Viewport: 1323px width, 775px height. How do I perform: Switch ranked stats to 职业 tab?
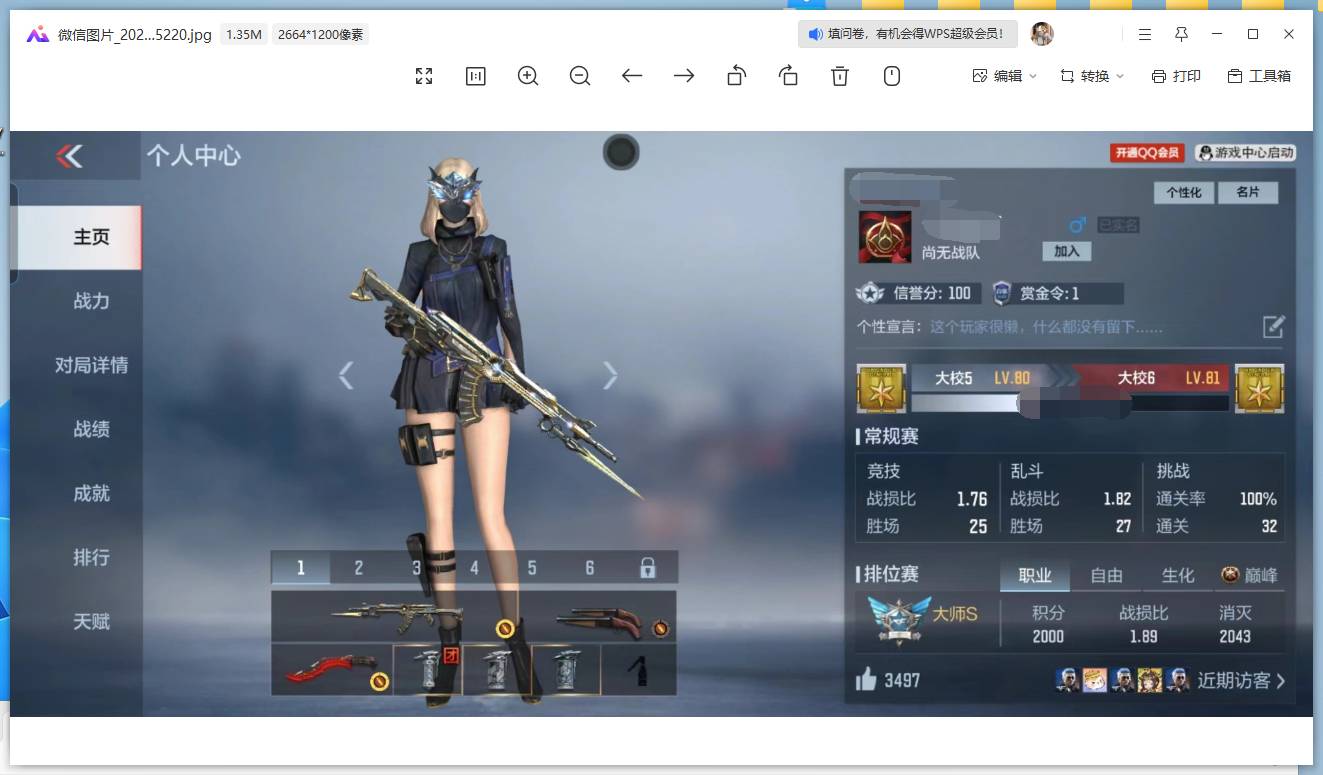pyautogui.click(x=1035, y=575)
